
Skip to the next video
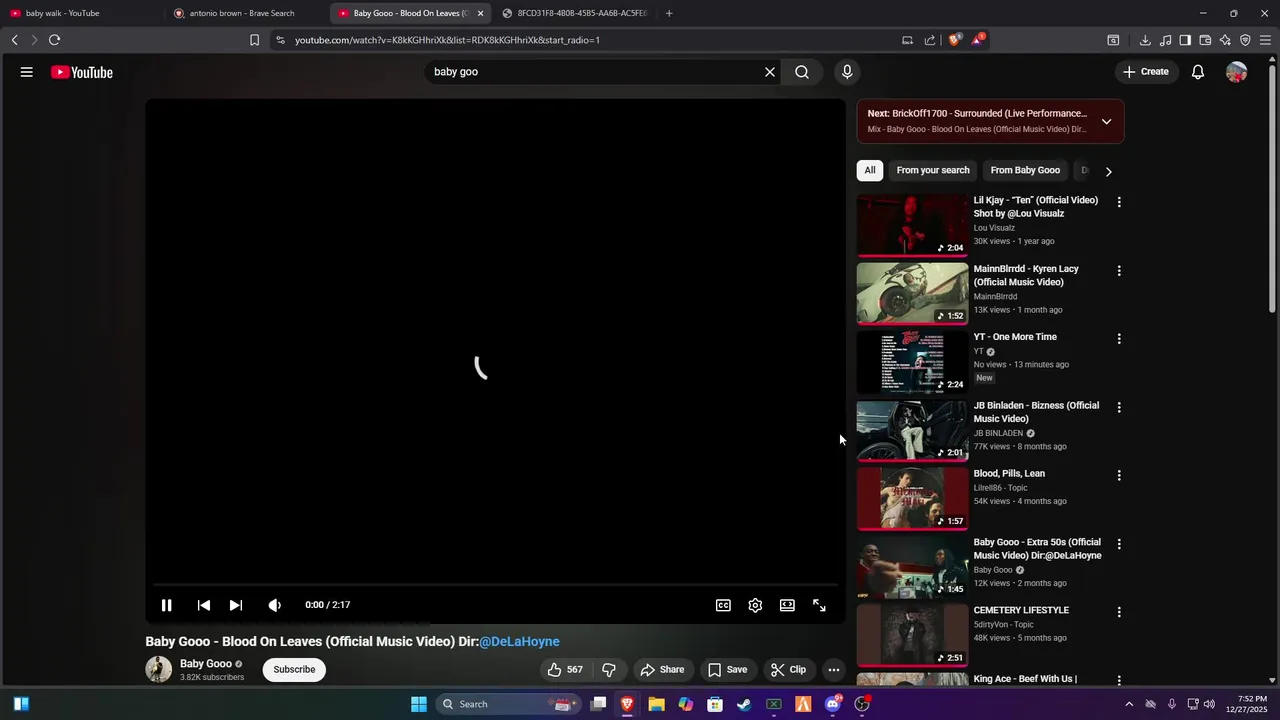click(236, 605)
